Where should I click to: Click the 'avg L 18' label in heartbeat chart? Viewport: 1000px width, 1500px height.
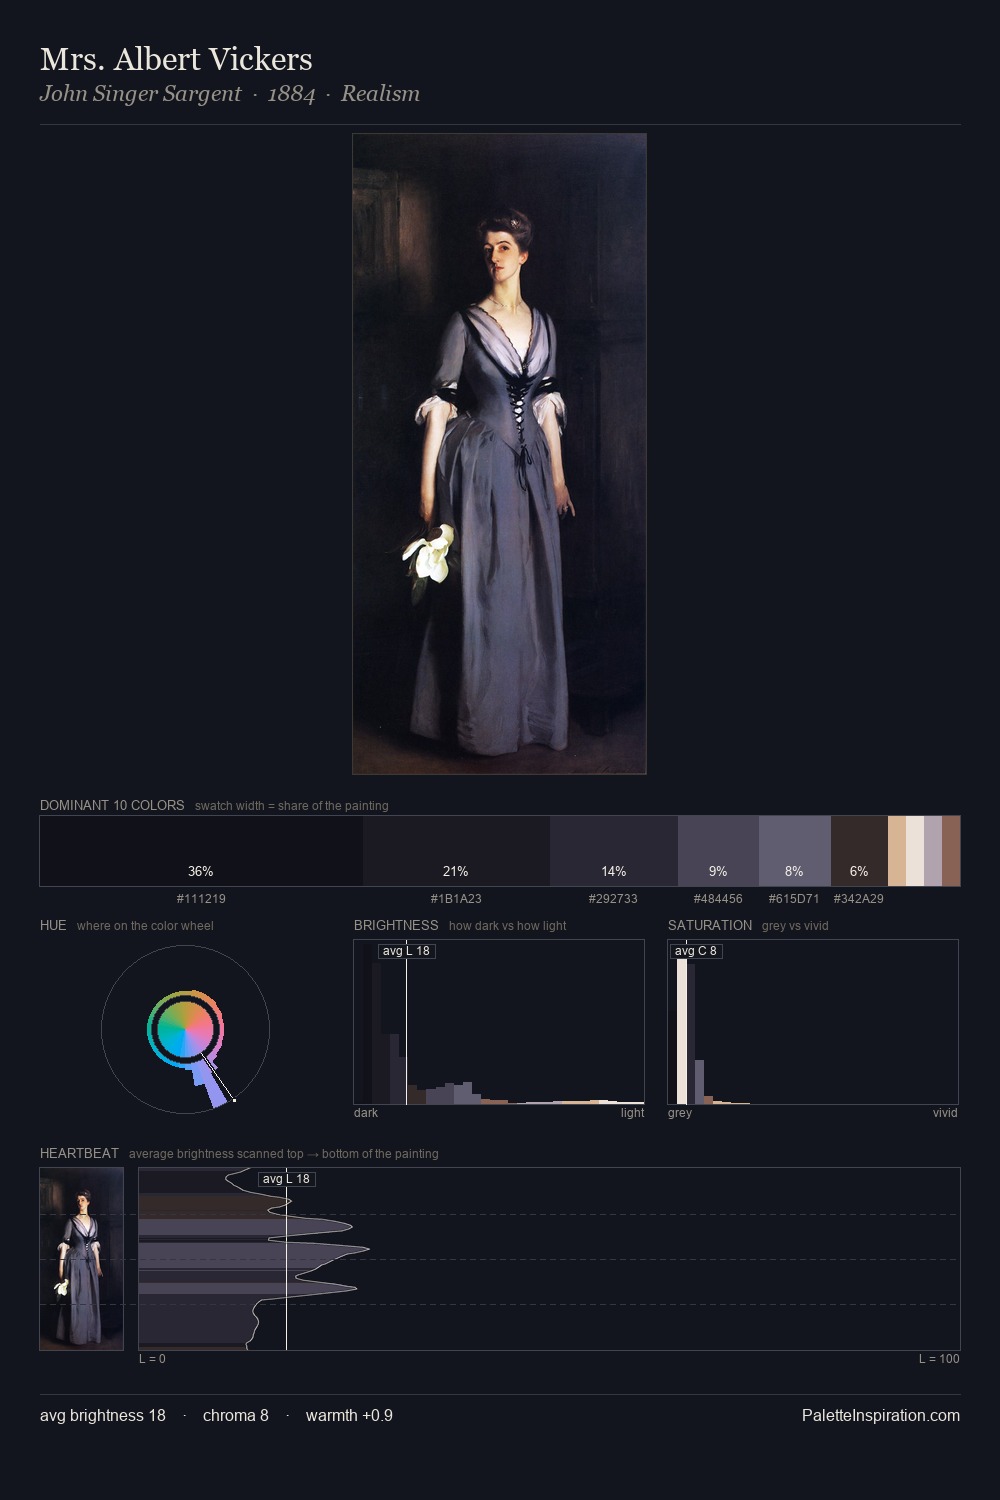point(287,1179)
